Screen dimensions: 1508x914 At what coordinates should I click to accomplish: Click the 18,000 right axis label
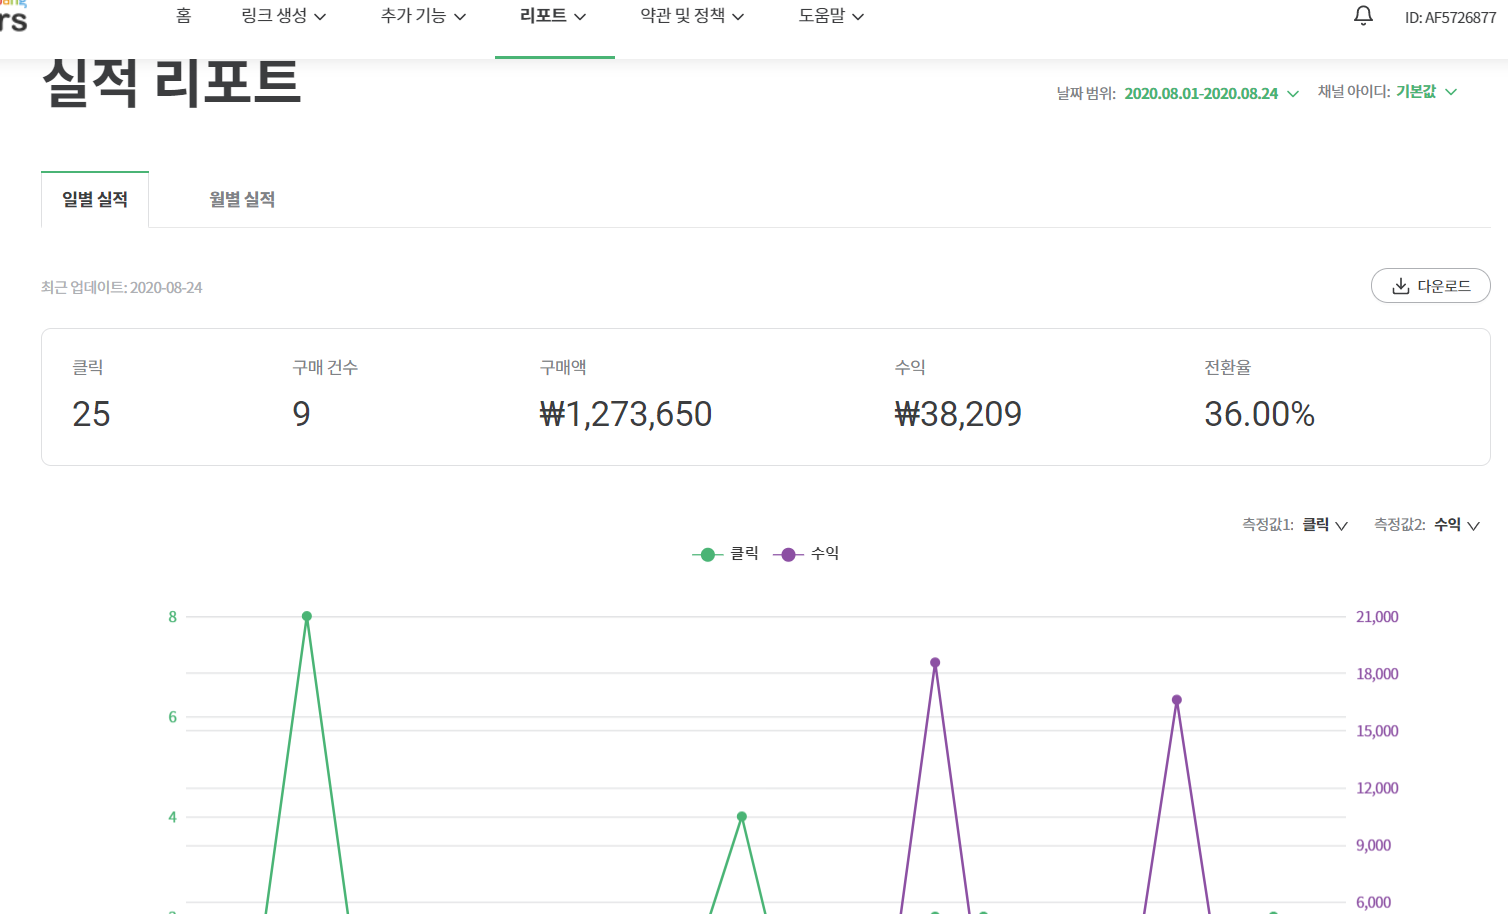click(1377, 674)
